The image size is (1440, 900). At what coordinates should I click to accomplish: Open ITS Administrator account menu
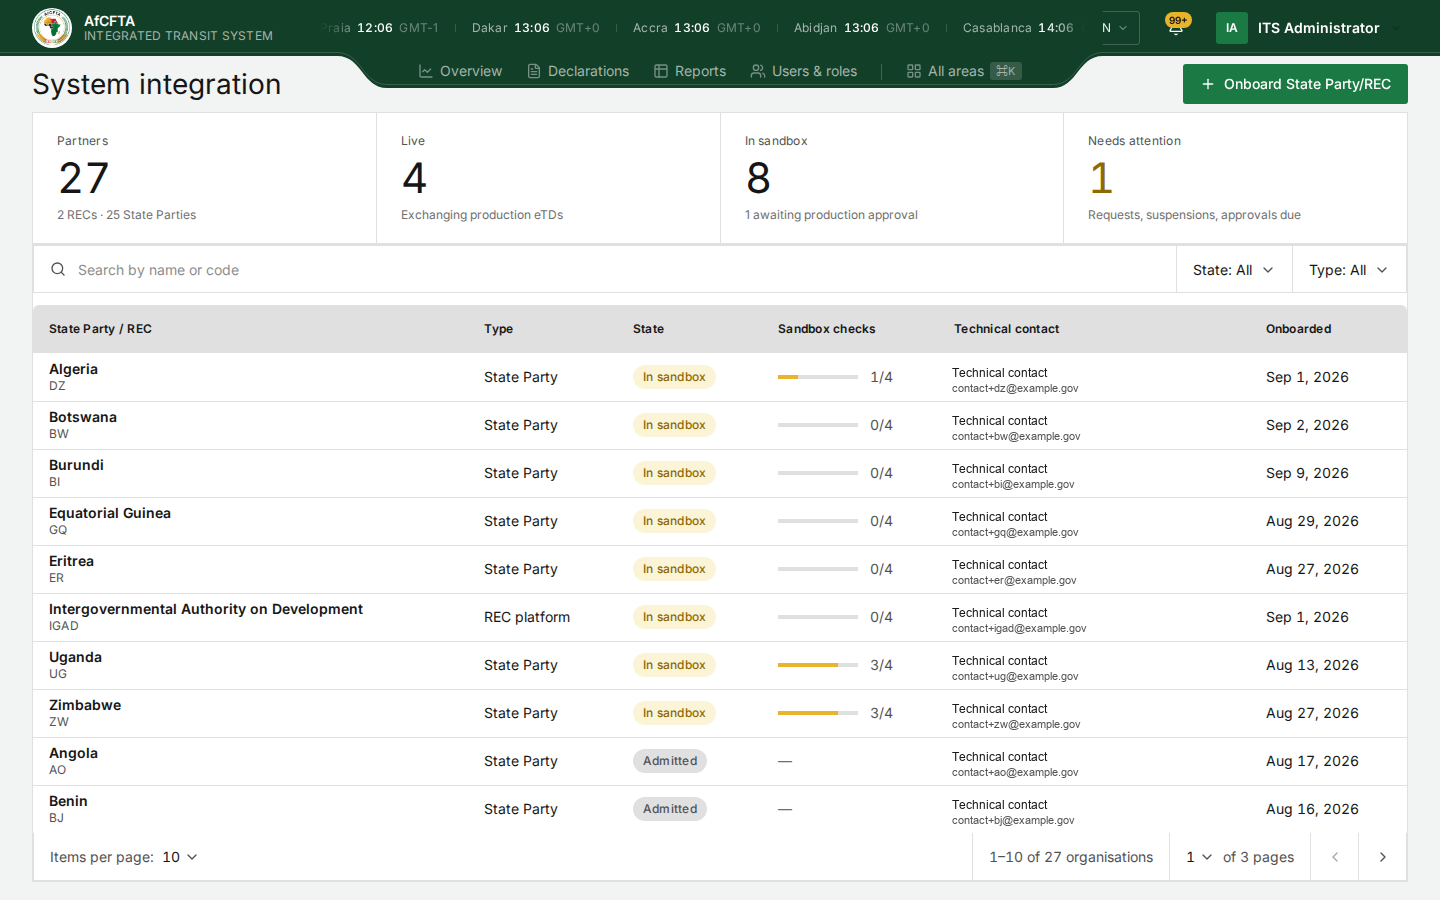point(1310,28)
